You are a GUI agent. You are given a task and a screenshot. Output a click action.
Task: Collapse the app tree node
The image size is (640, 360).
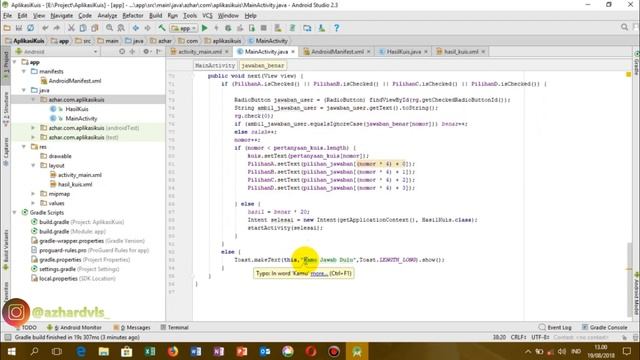click(x=15, y=62)
